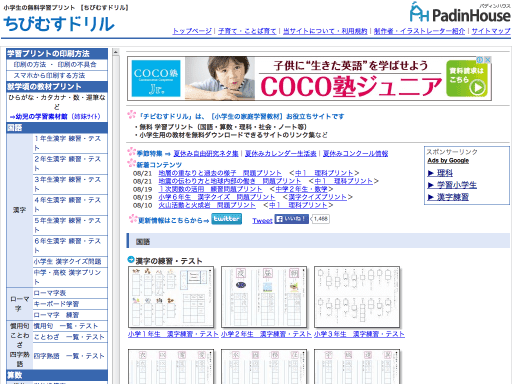
Task: Open sidebar ローマ字表 link
Action: point(50,293)
